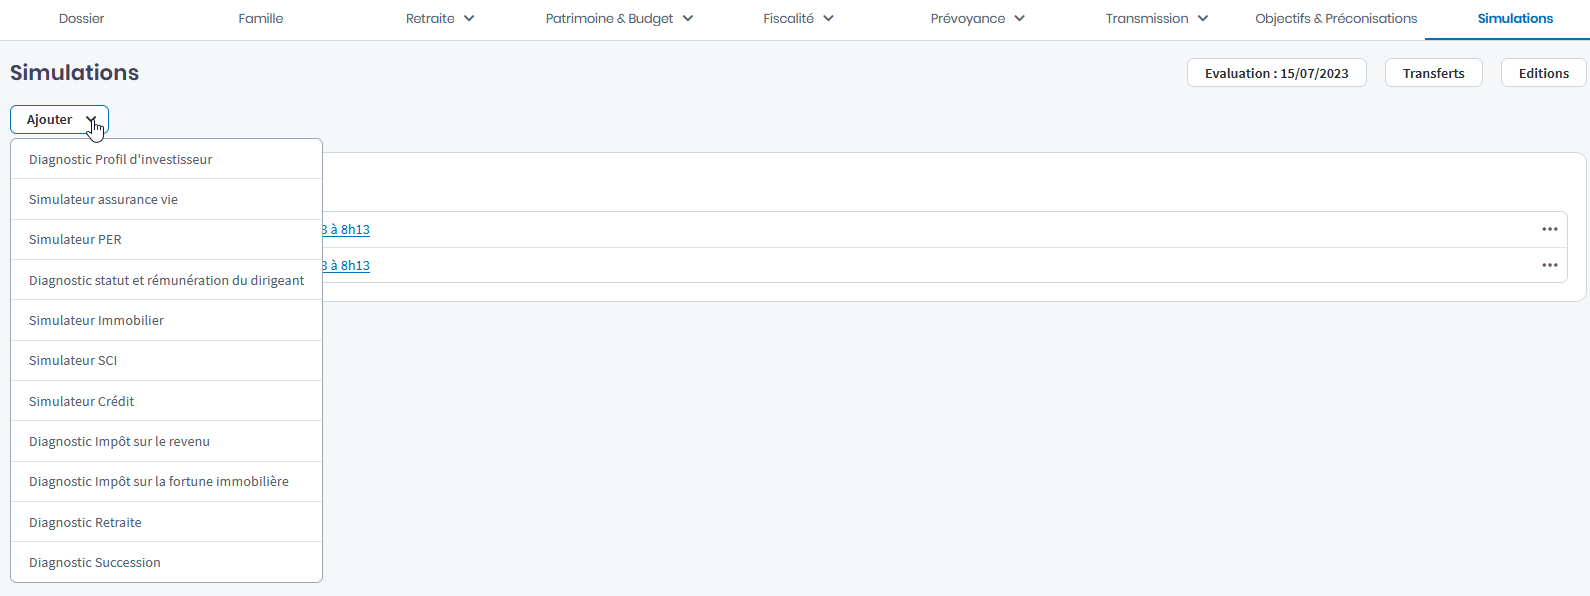Expand the Retraite menu chevron
The height and width of the screenshot is (596, 1590).
(x=469, y=19)
